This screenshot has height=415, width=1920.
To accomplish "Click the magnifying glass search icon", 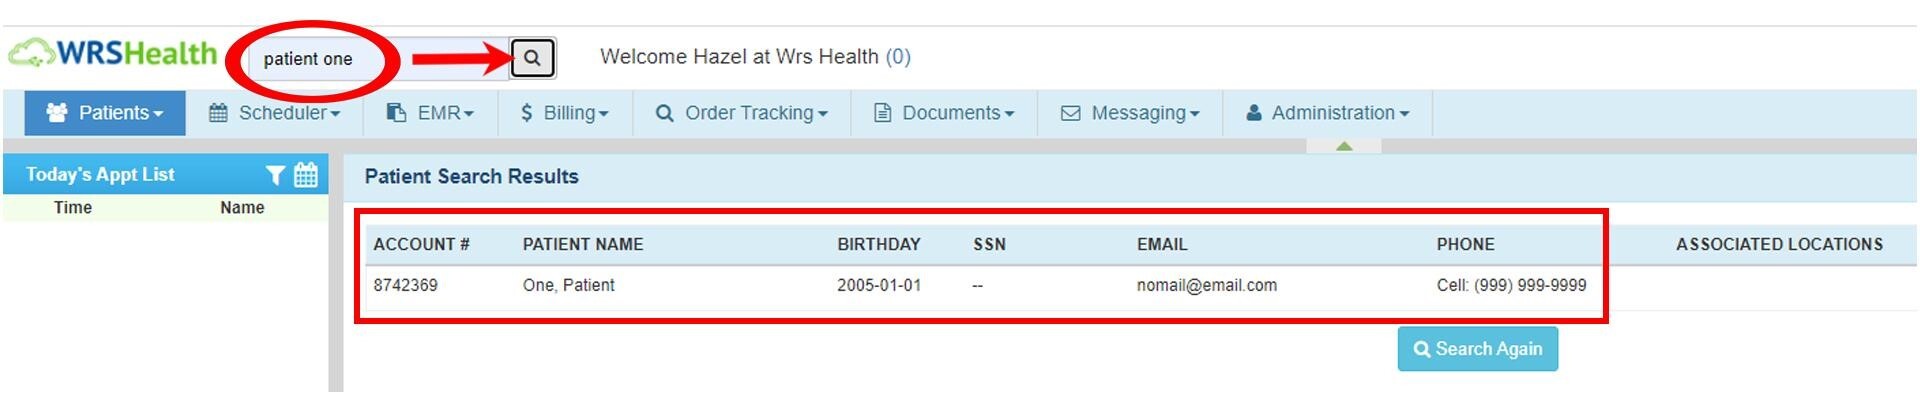I will point(532,58).
